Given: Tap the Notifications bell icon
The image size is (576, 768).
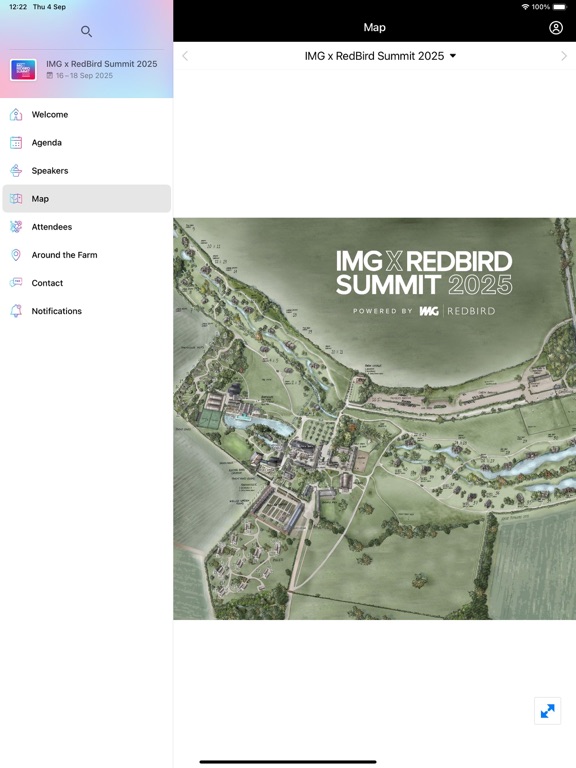Looking at the screenshot, I should 16,311.
